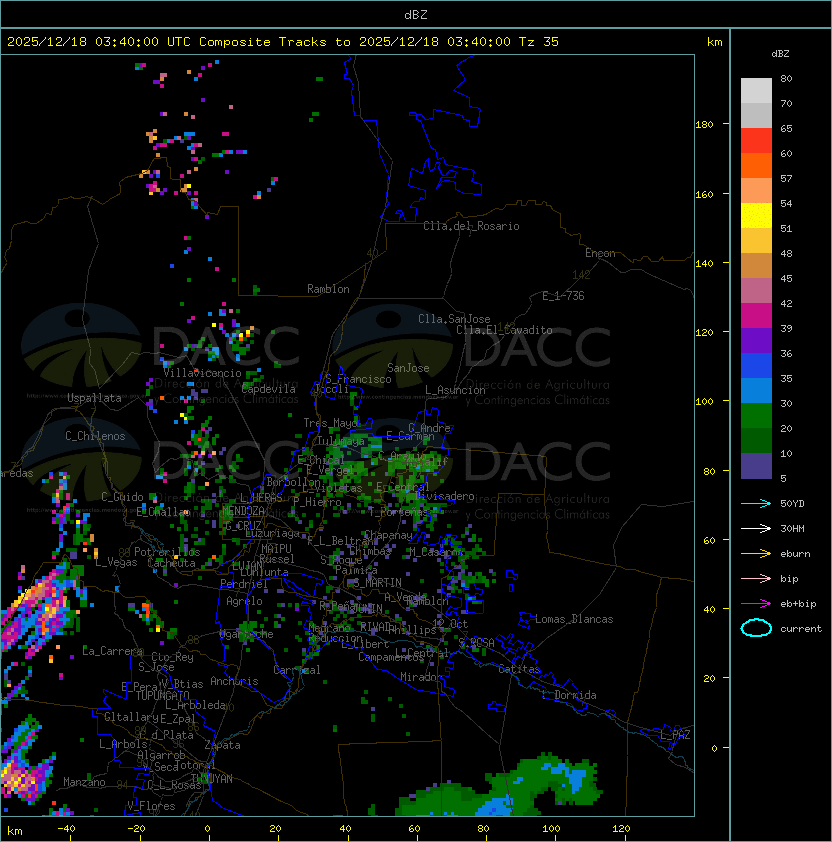Click the 'L_Dormida' map label
Viewport: 832px width, 842px height.
(569, 695)
